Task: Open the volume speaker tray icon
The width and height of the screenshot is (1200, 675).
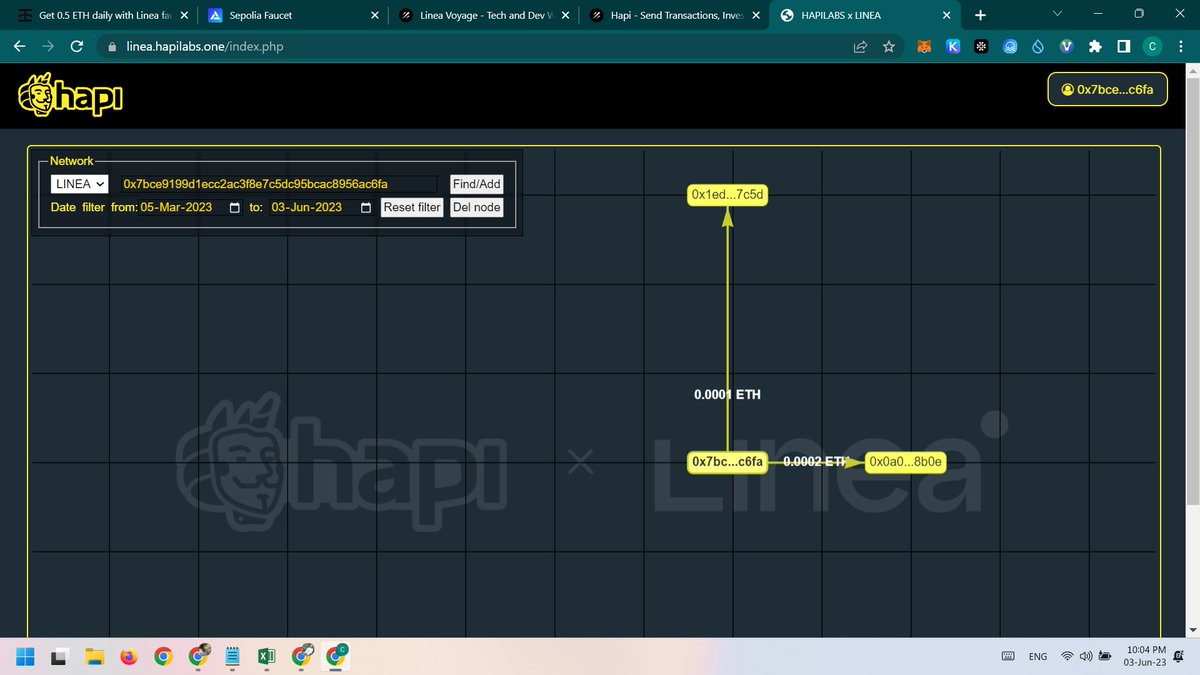Action: click(1086, 657)
